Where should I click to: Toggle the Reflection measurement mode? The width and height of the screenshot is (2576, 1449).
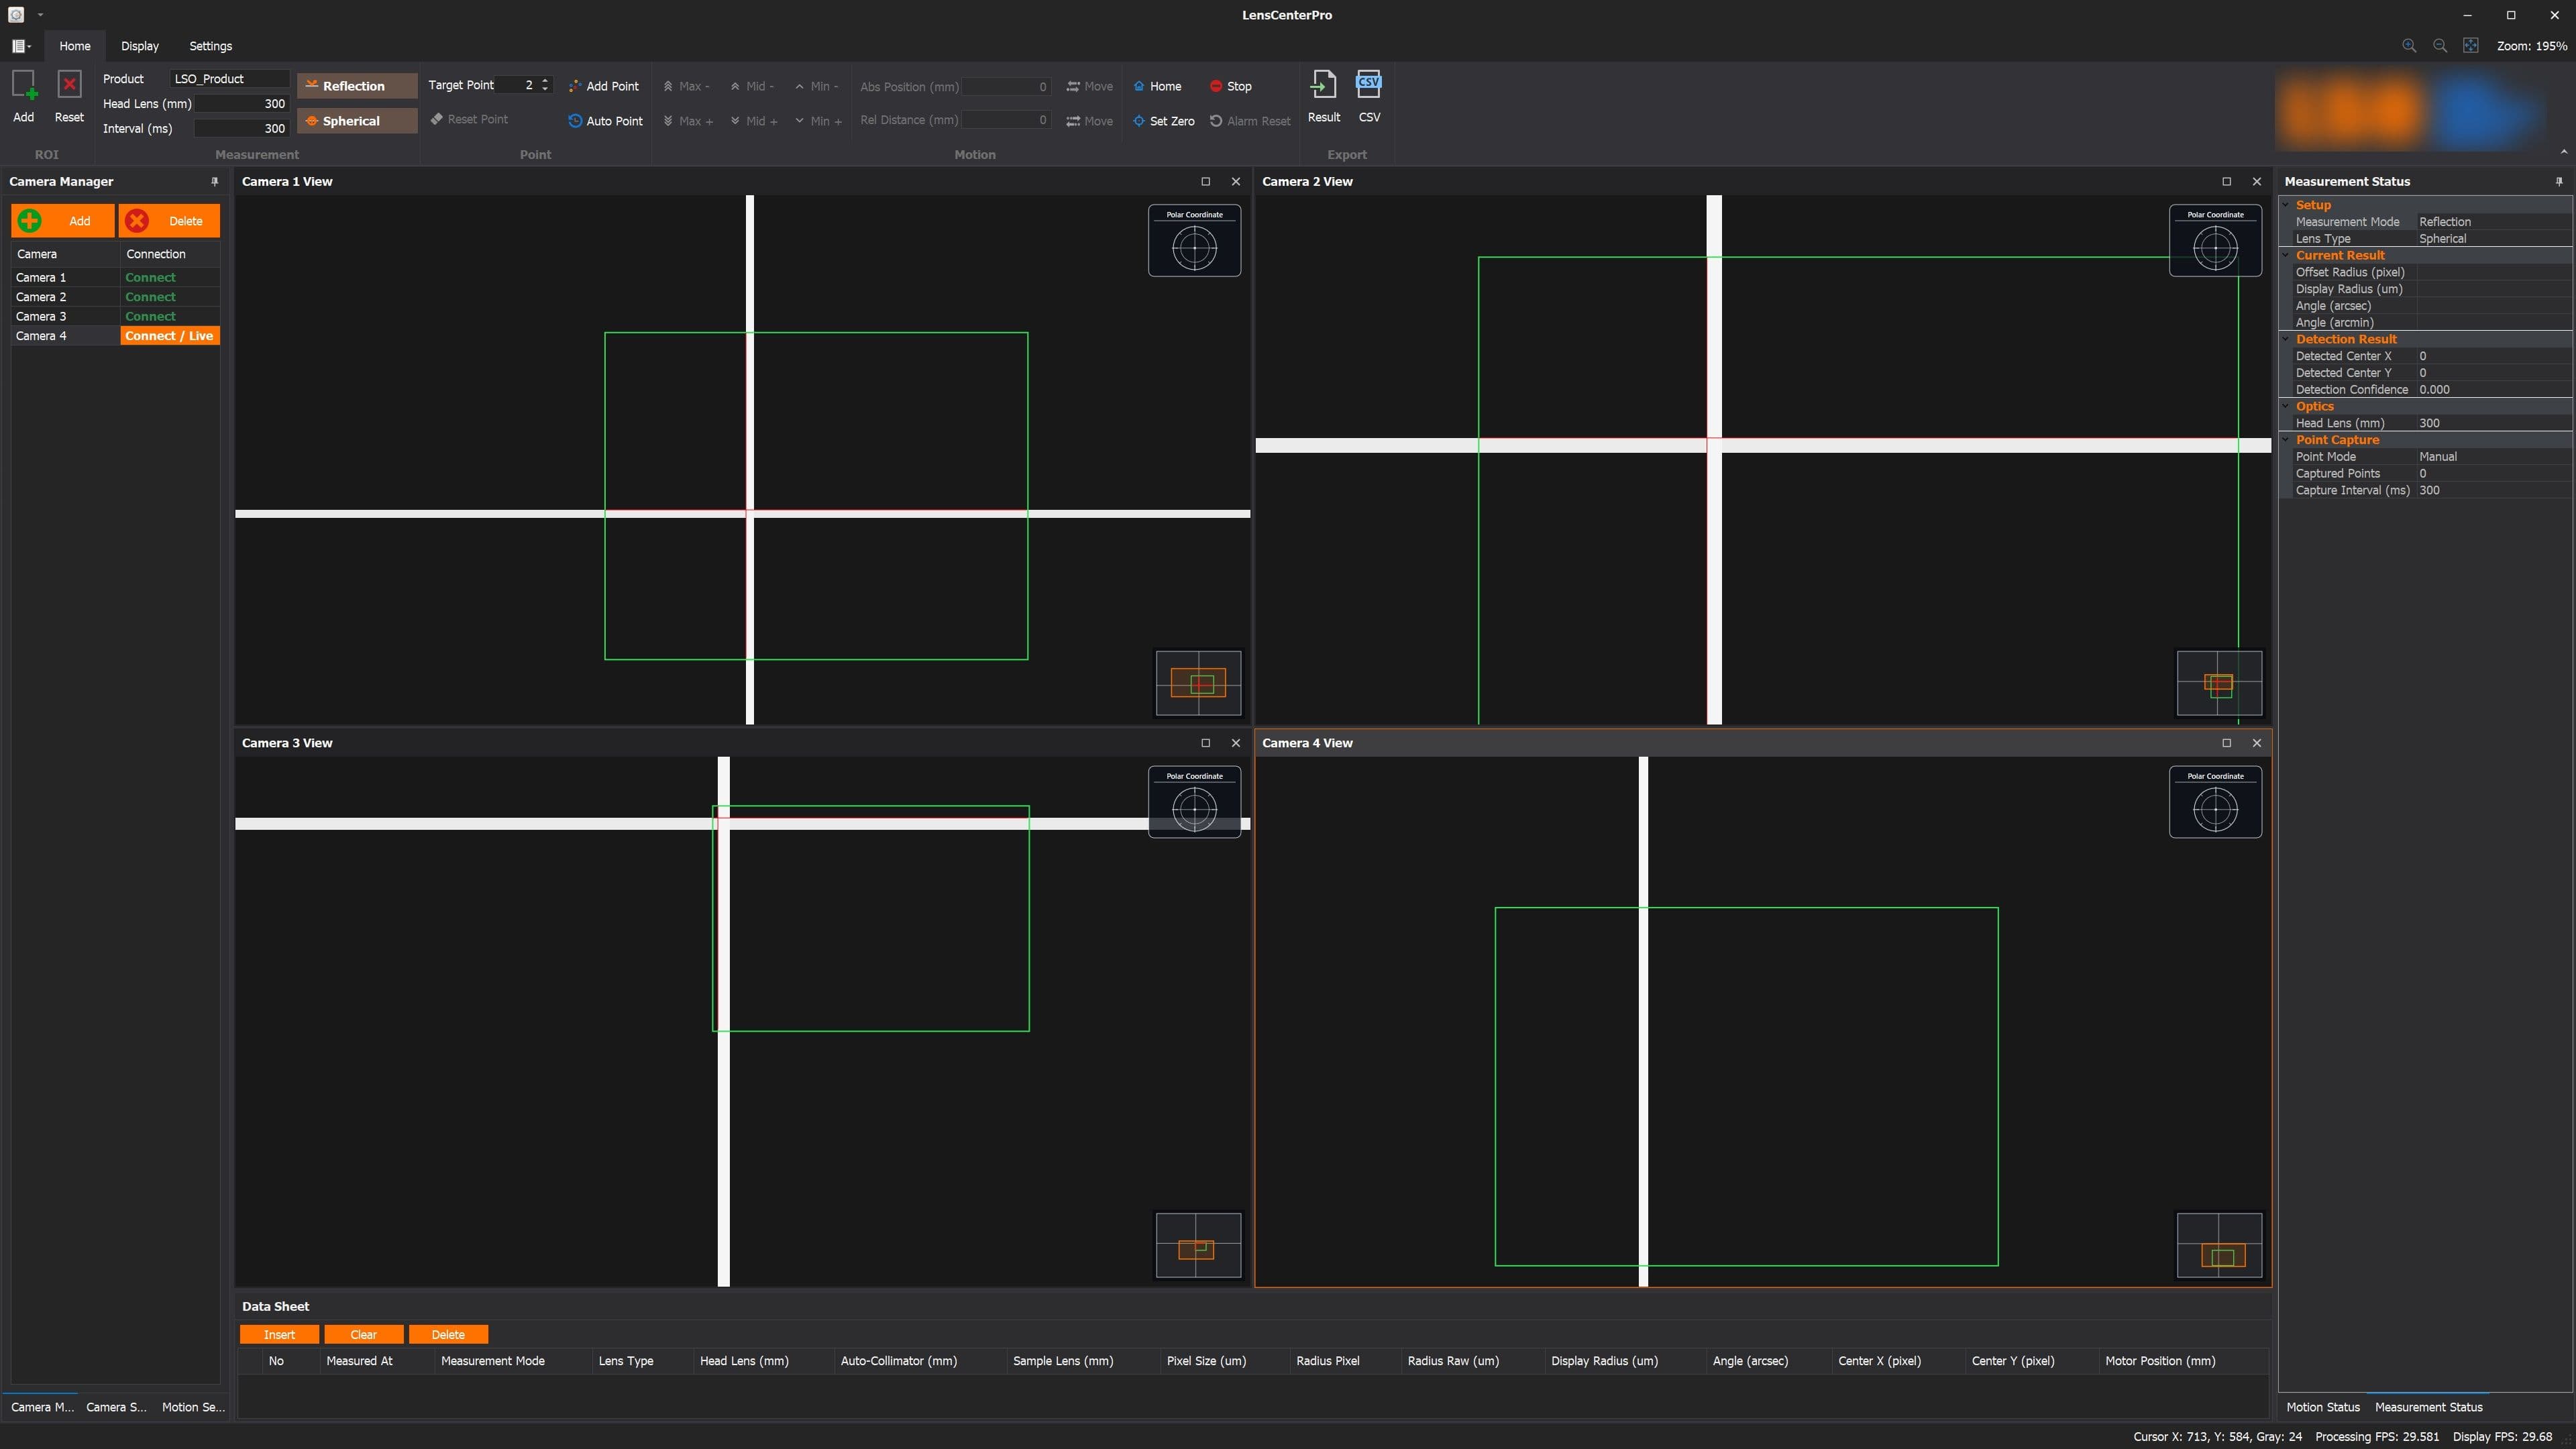(357, 86)
